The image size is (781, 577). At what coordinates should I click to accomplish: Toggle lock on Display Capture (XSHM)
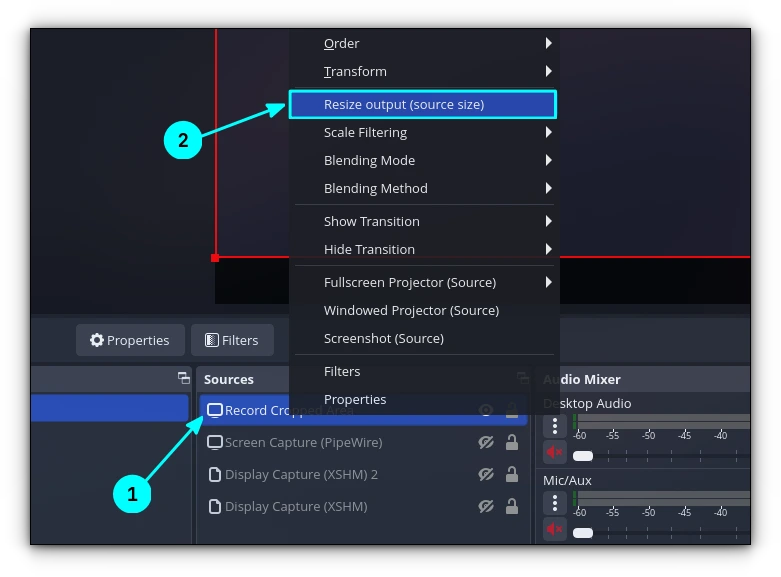[512, 506]
